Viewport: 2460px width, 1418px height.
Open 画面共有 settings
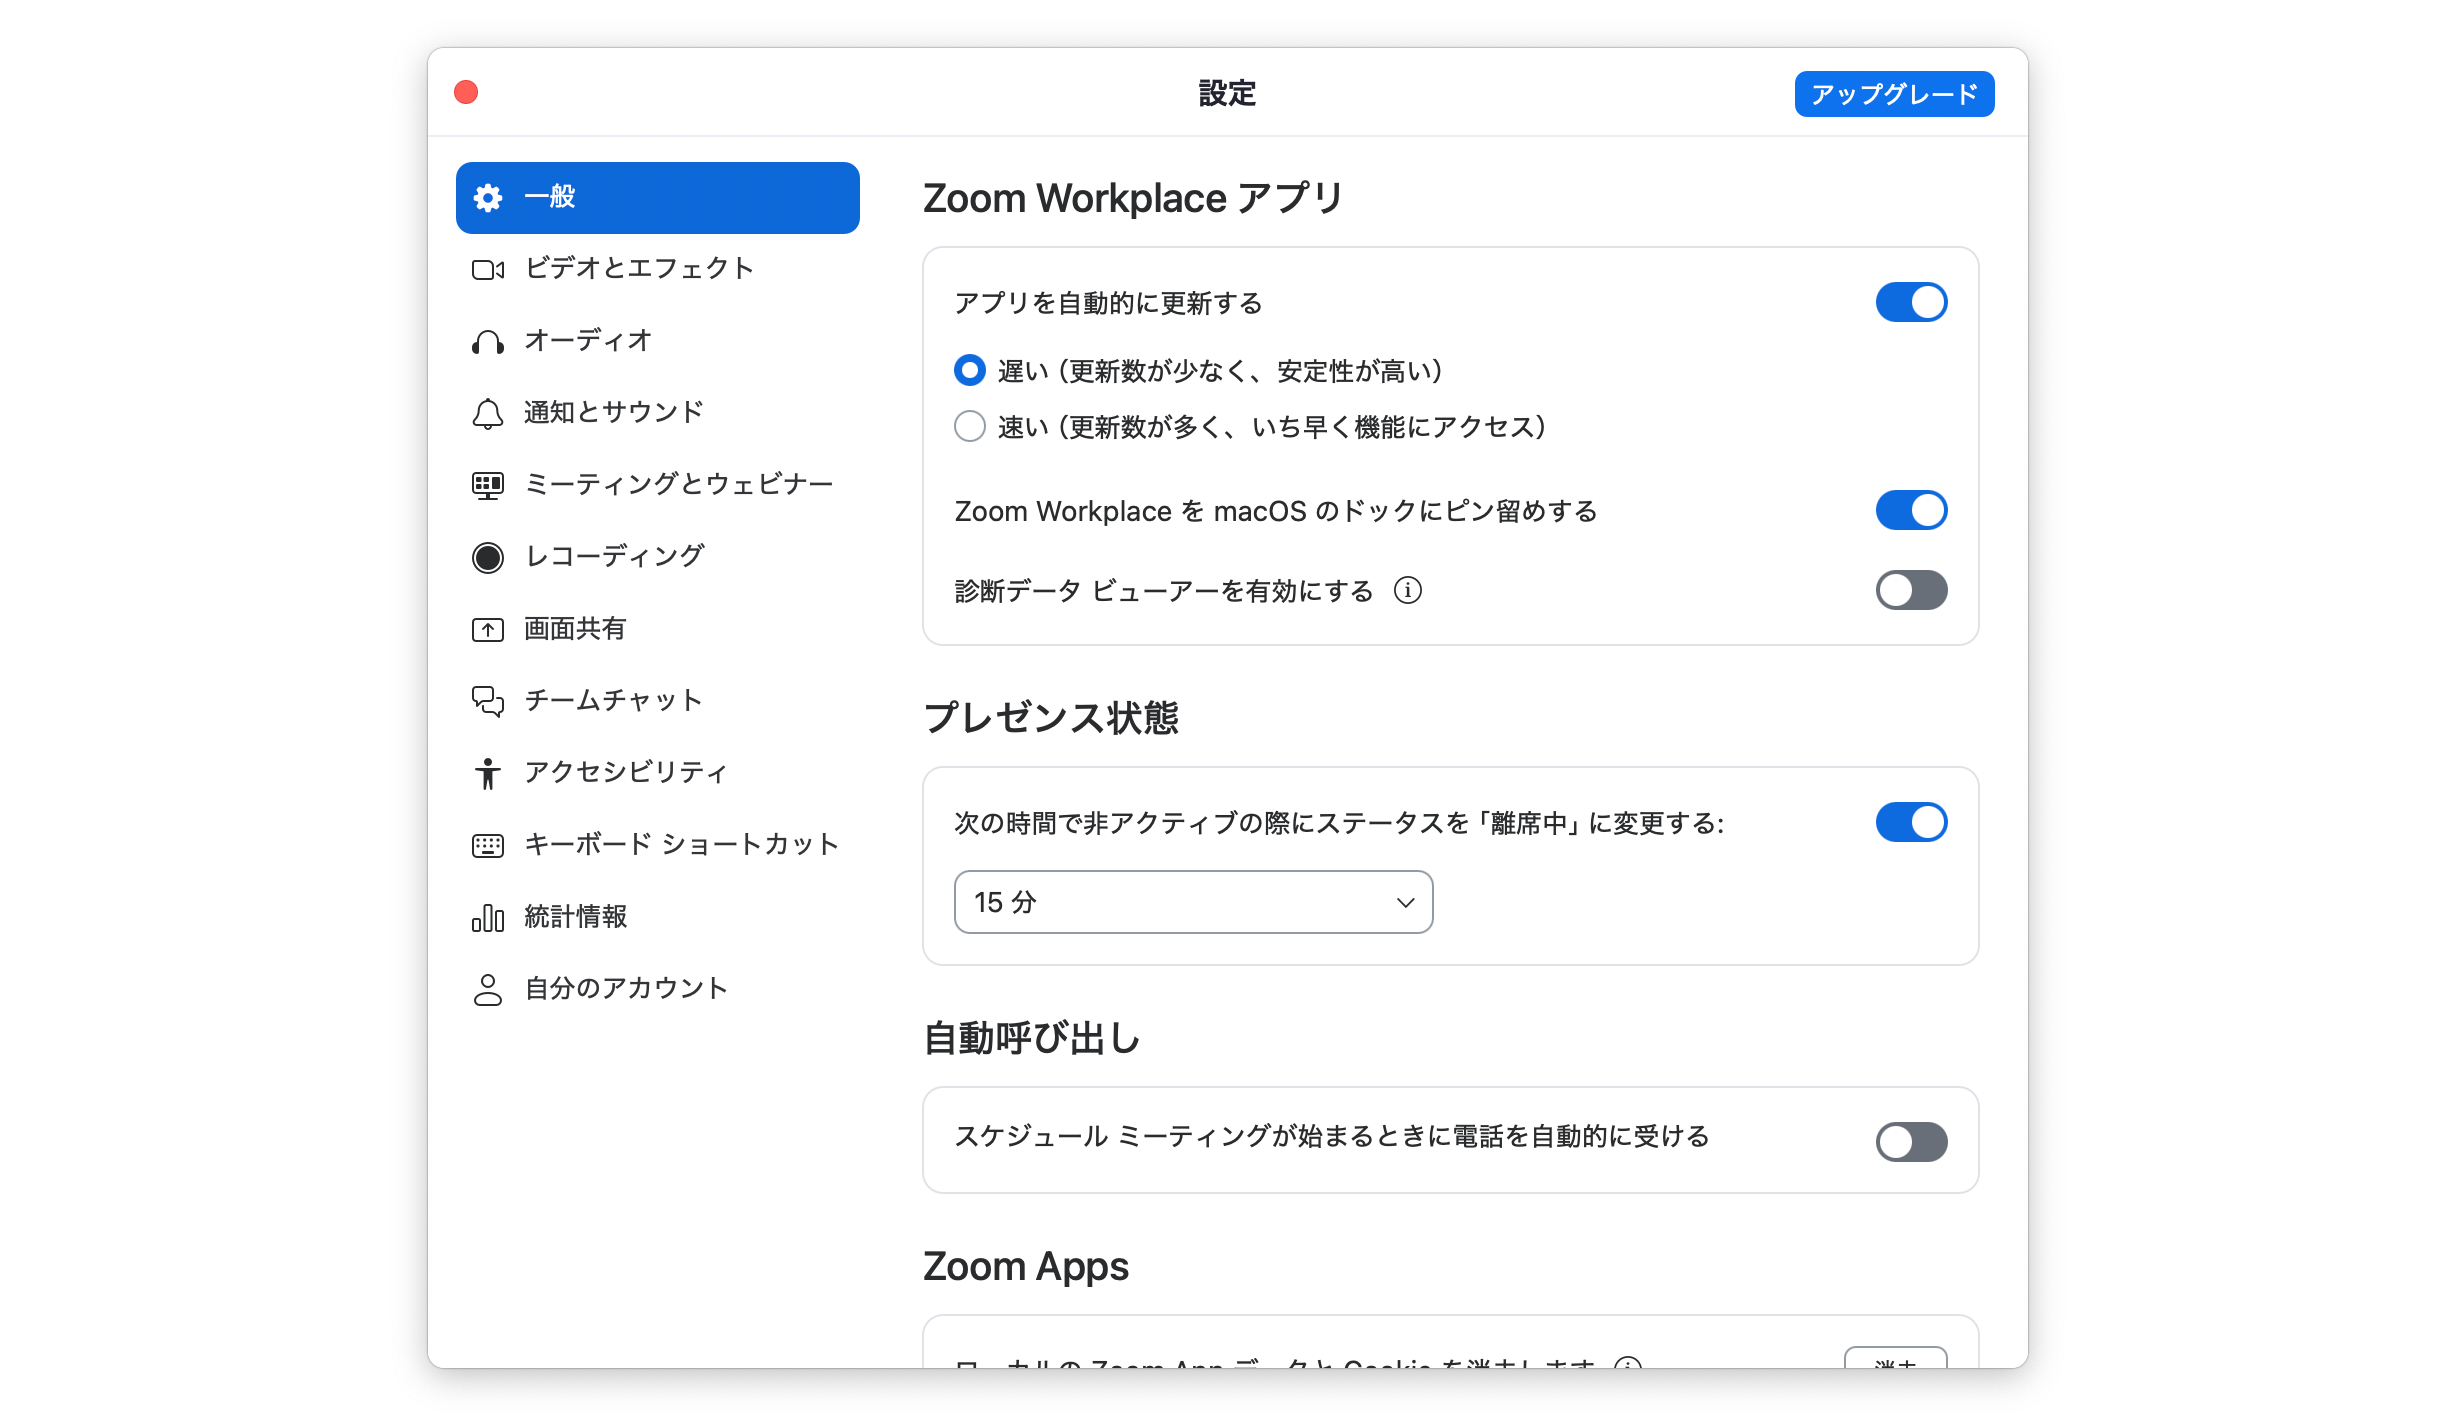[658, 629]
